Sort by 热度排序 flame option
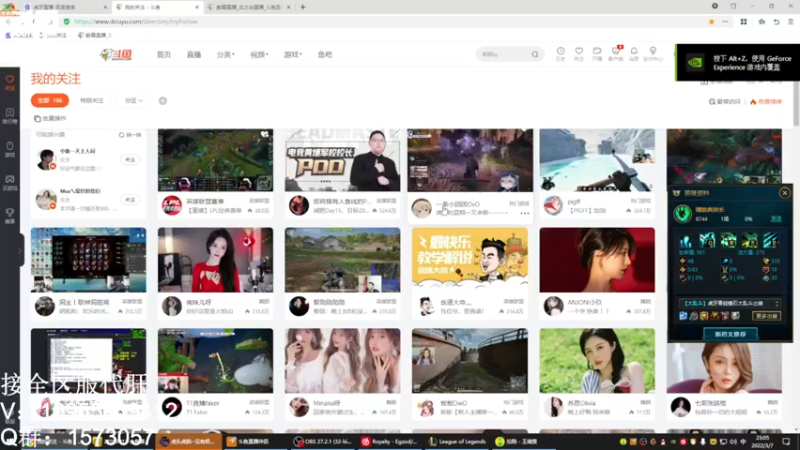This screenshot has height=450, width=800. pyautogui.click(x=766, y=102)
